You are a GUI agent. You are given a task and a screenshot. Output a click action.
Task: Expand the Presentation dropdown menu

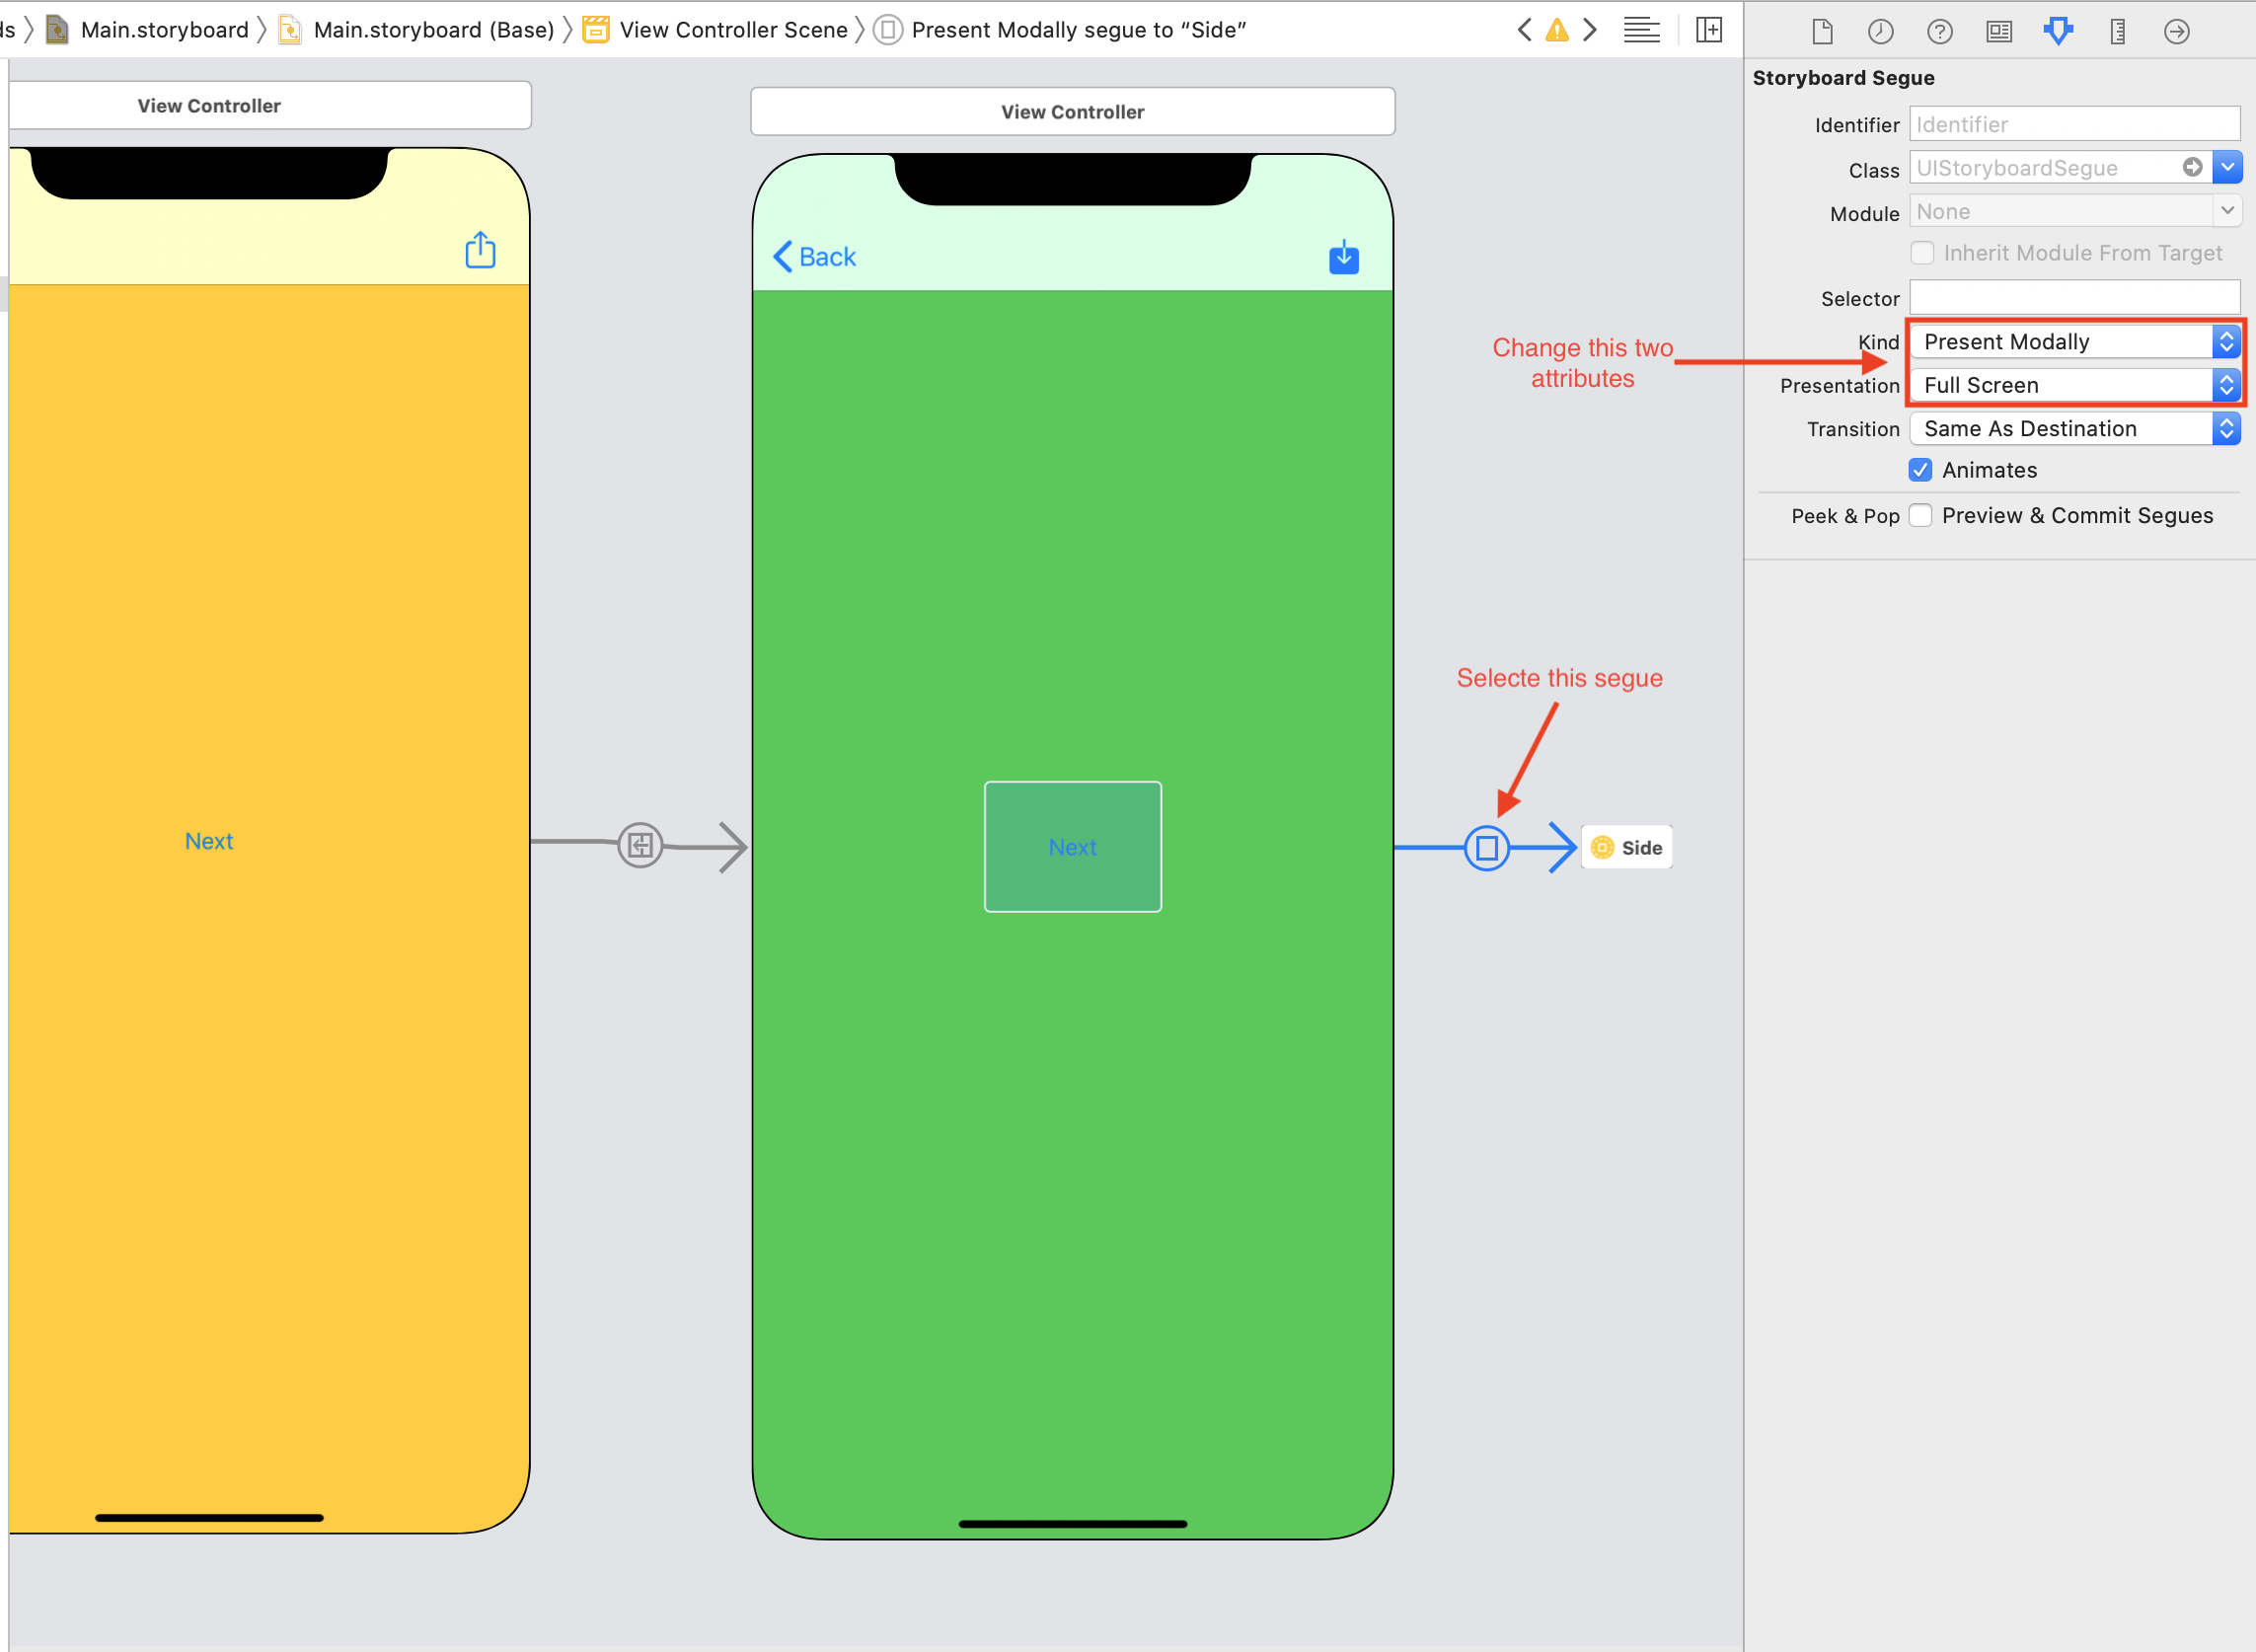pyautogui.click(x=2224, y=386)
